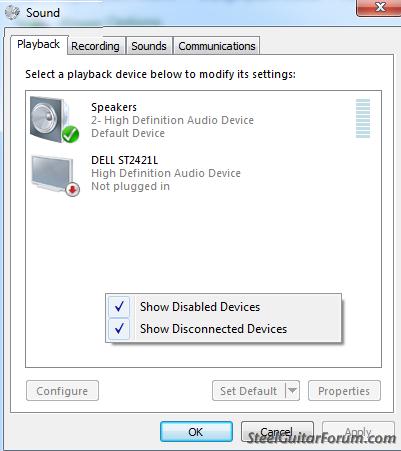Click the Set Default button
Screen dimensions: 401x451
[249, 391]
